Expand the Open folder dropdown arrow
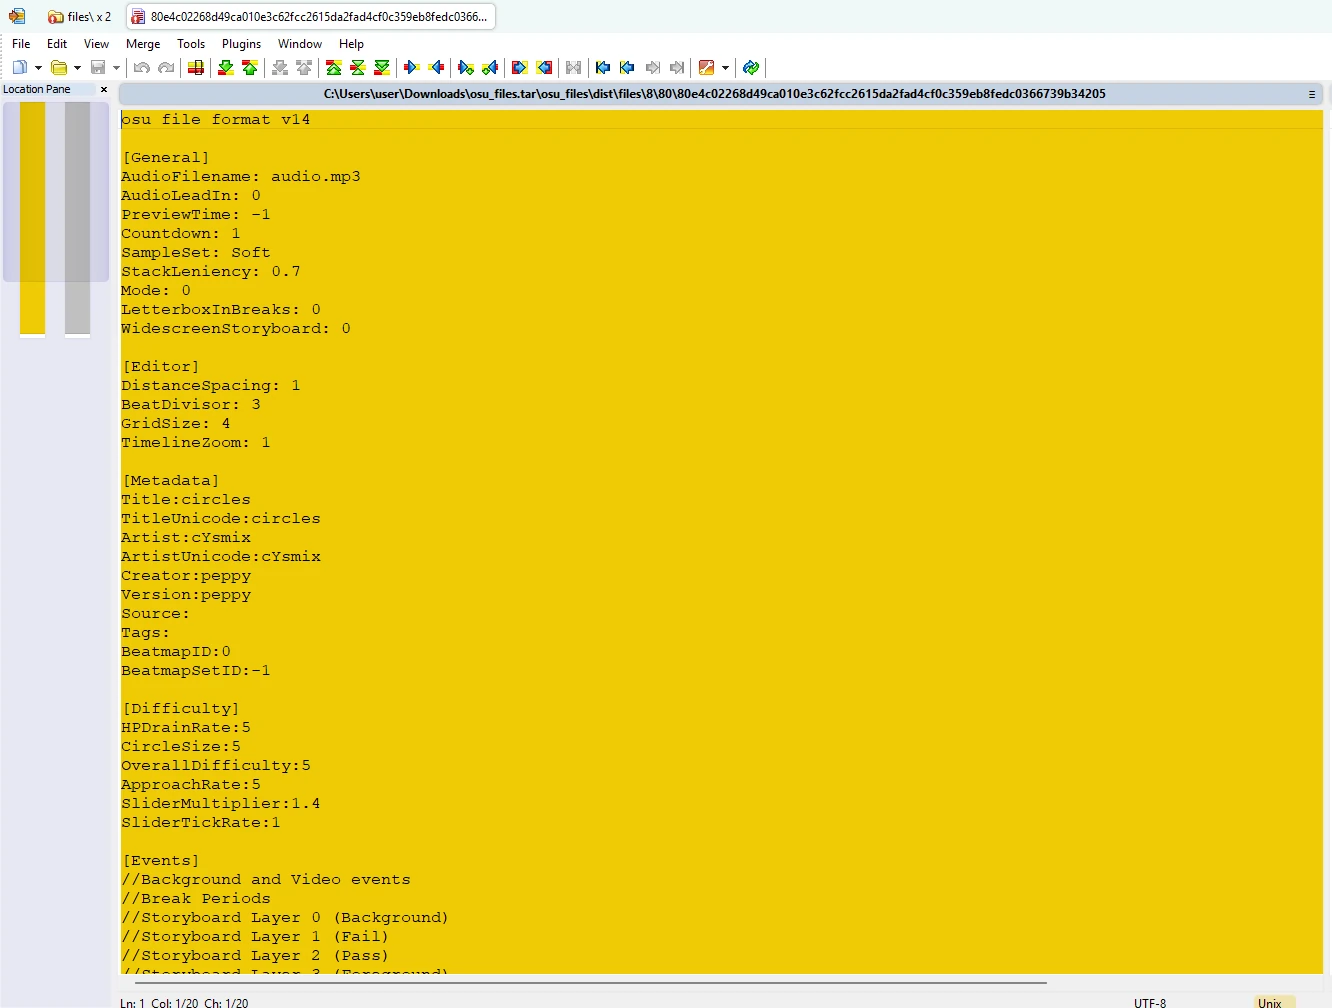The height and width of the screenshot is (1008, 1332). coord(77,68)
